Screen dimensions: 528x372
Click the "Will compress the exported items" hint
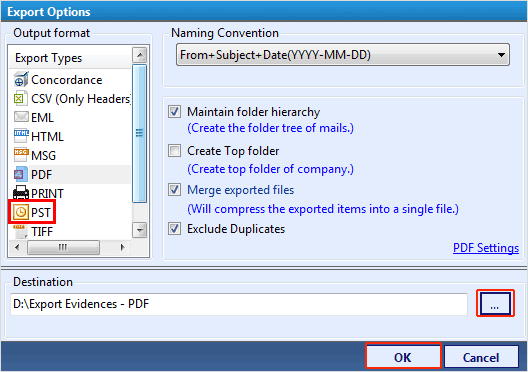[x=323, y=209]
